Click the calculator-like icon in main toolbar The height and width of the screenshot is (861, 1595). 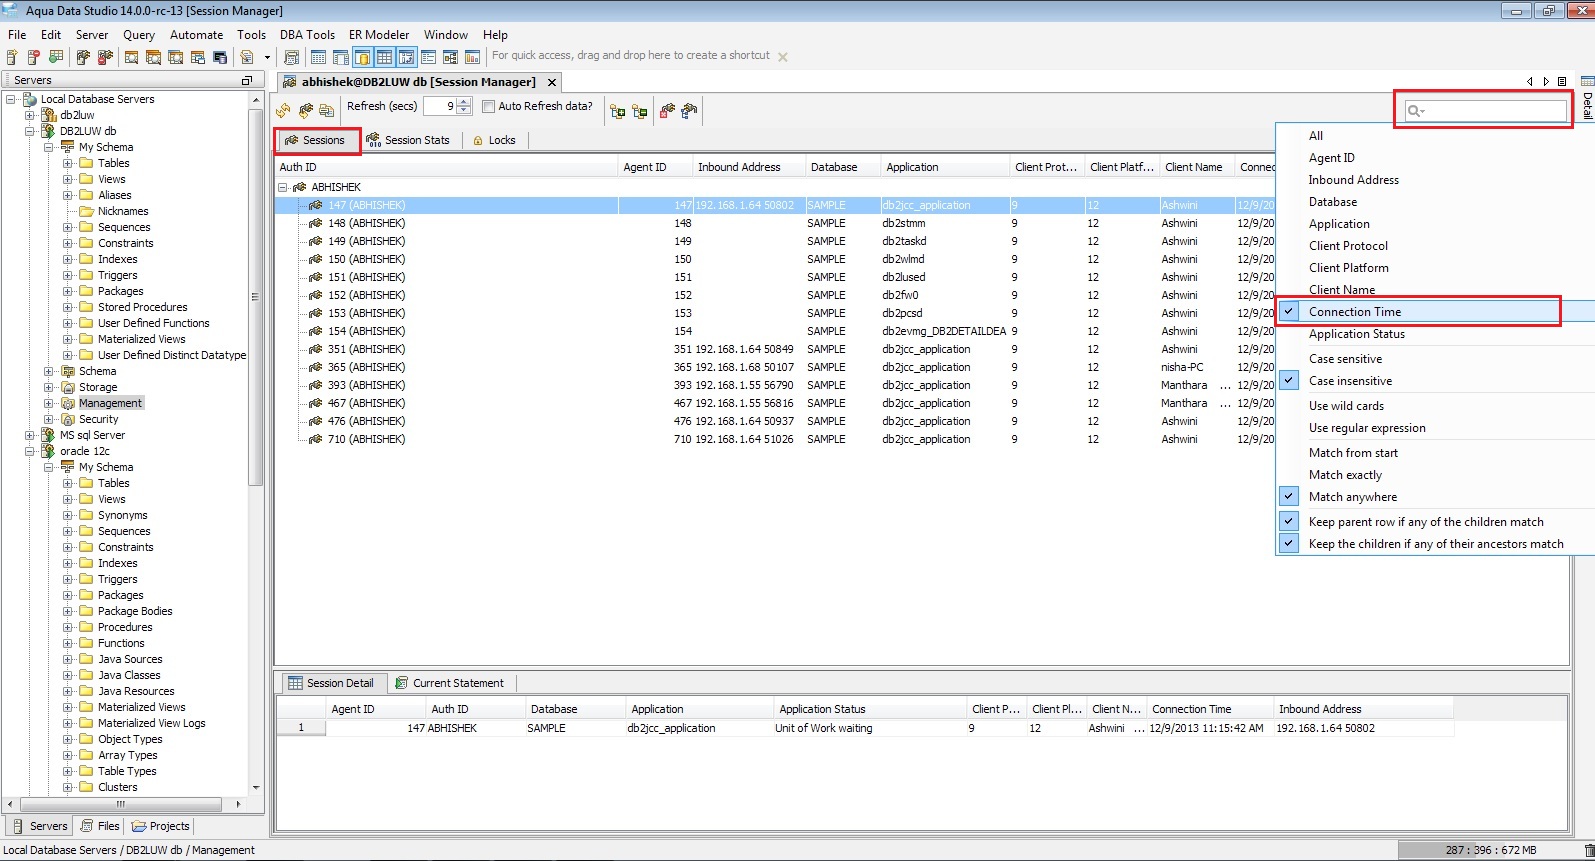click(292, 57)
